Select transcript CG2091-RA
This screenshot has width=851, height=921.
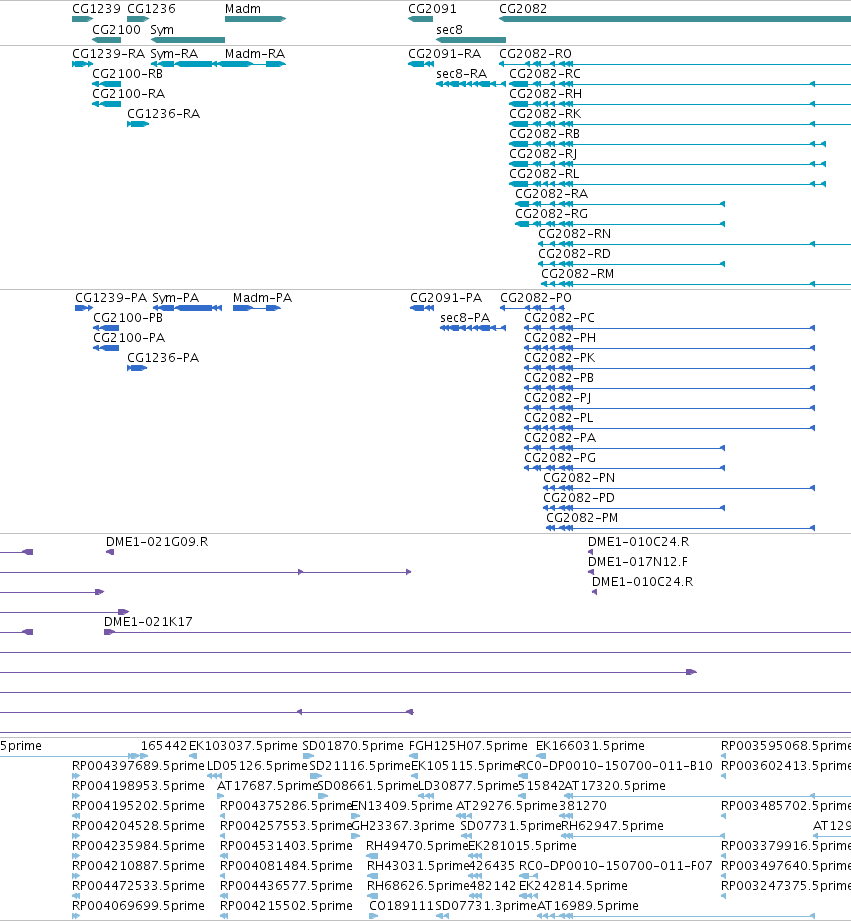445,53
